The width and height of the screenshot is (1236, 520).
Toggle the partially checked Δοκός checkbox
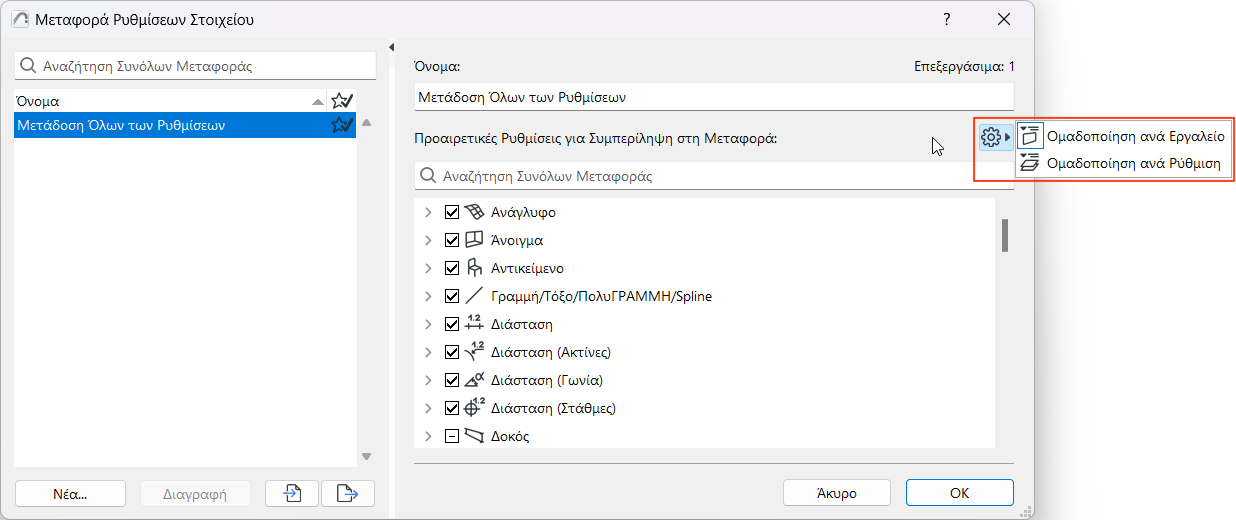(451, 436)
